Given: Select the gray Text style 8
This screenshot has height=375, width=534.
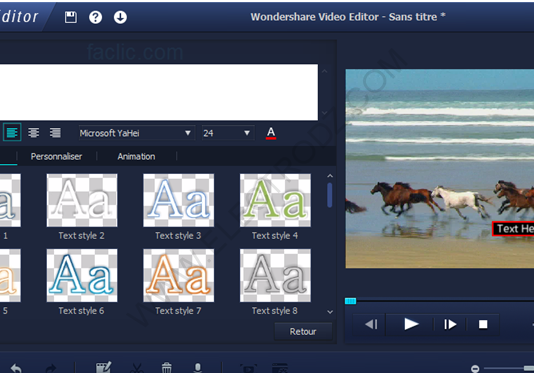Looking at the screenshot, I should [275, 275].
